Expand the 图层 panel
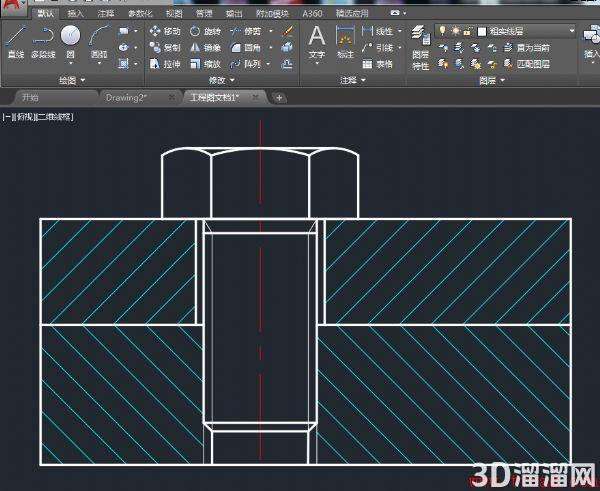The height and width of the screenshot is (491, 600). (x=492, y=80)
